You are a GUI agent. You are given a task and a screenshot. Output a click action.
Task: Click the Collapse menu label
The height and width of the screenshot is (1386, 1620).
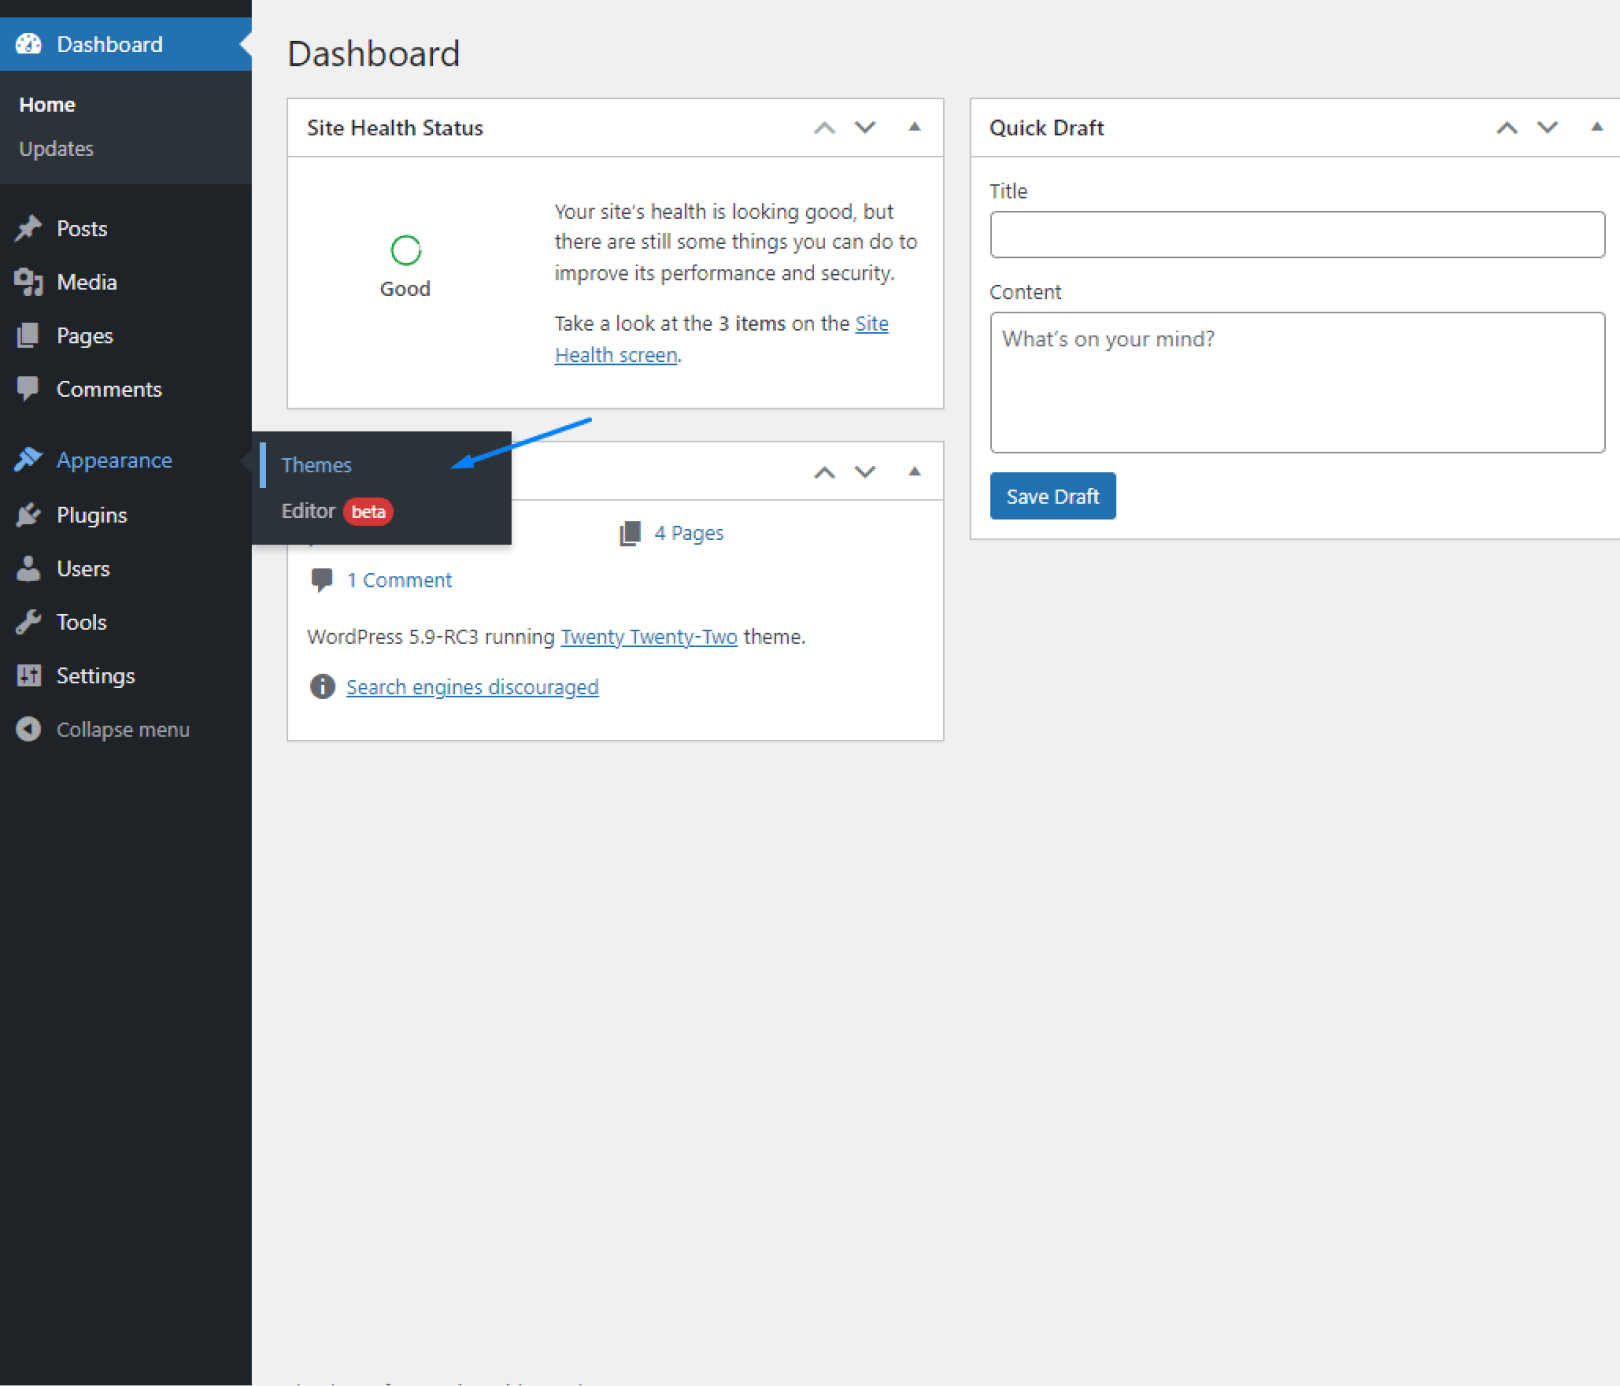coord(123,730)
